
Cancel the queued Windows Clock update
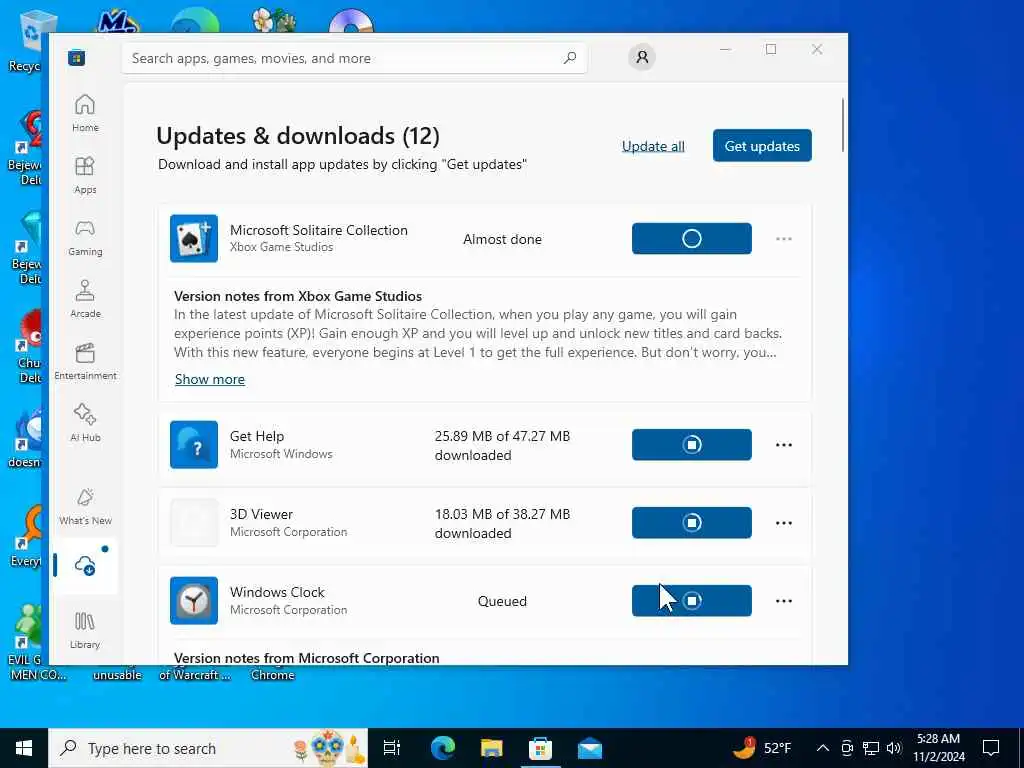[692, 601]
